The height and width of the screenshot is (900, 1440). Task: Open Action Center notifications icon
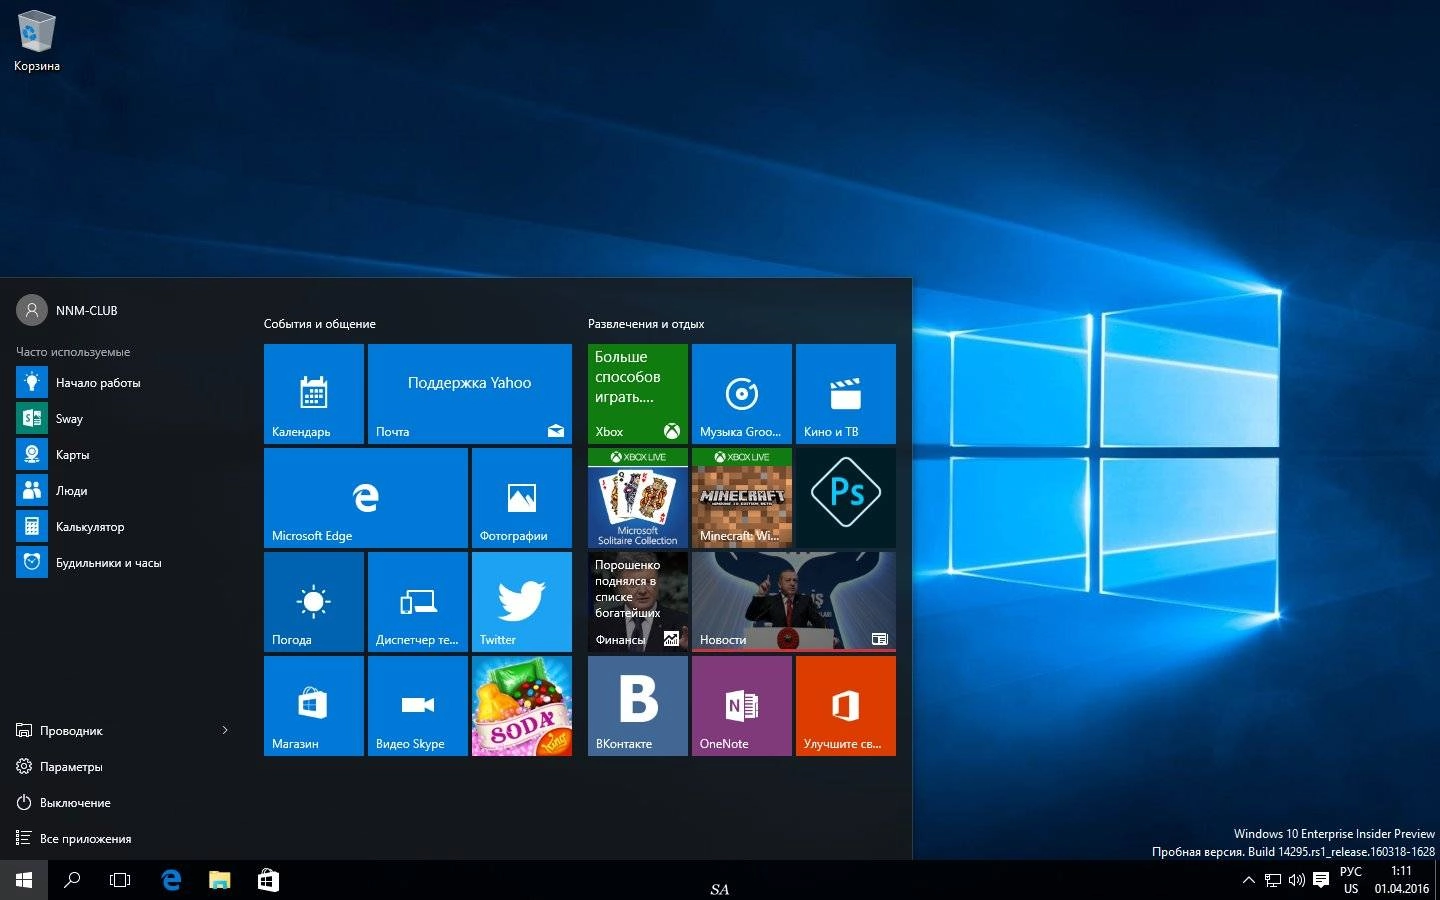1321,880
